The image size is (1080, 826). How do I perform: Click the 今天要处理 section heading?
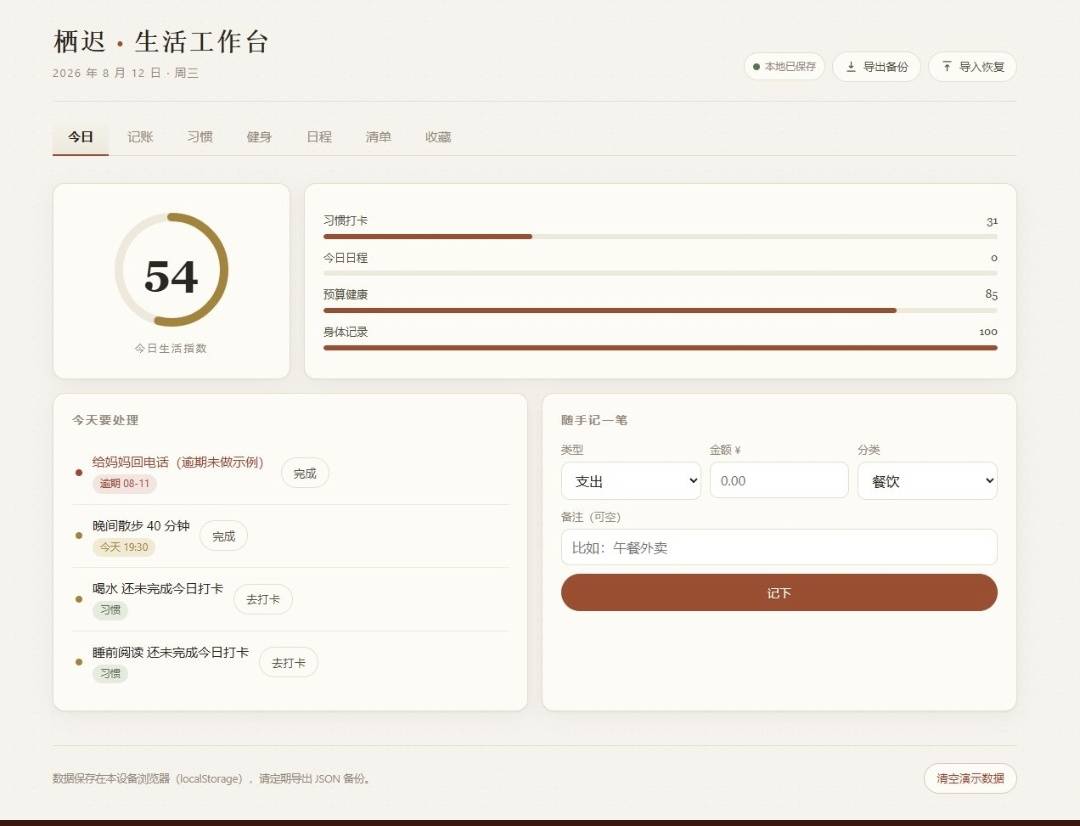pyautogui.click(x=105, y=420)
